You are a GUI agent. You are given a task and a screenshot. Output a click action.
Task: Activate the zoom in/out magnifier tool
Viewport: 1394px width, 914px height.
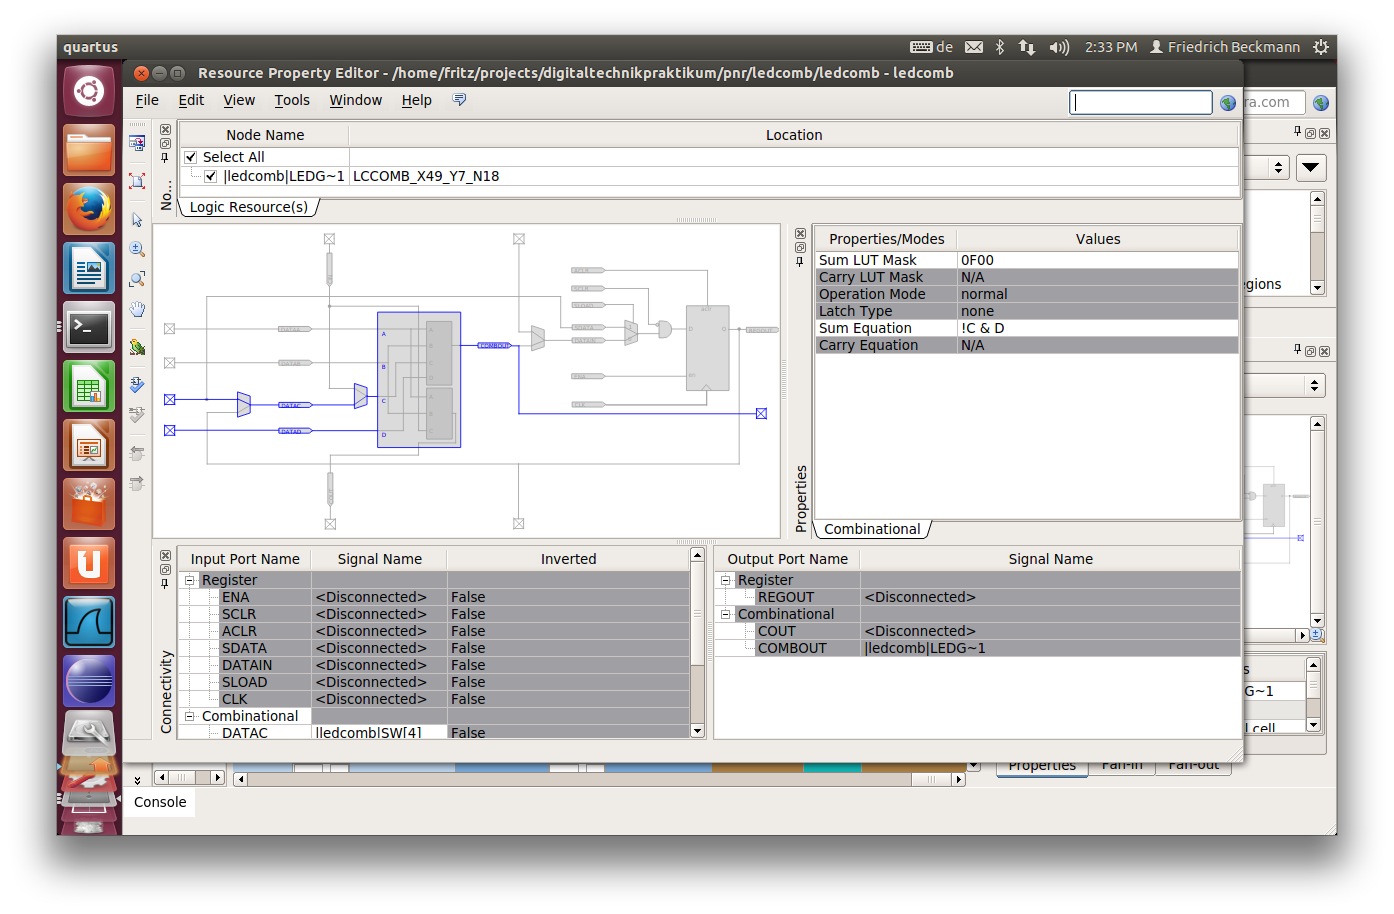tap(137, 249)
